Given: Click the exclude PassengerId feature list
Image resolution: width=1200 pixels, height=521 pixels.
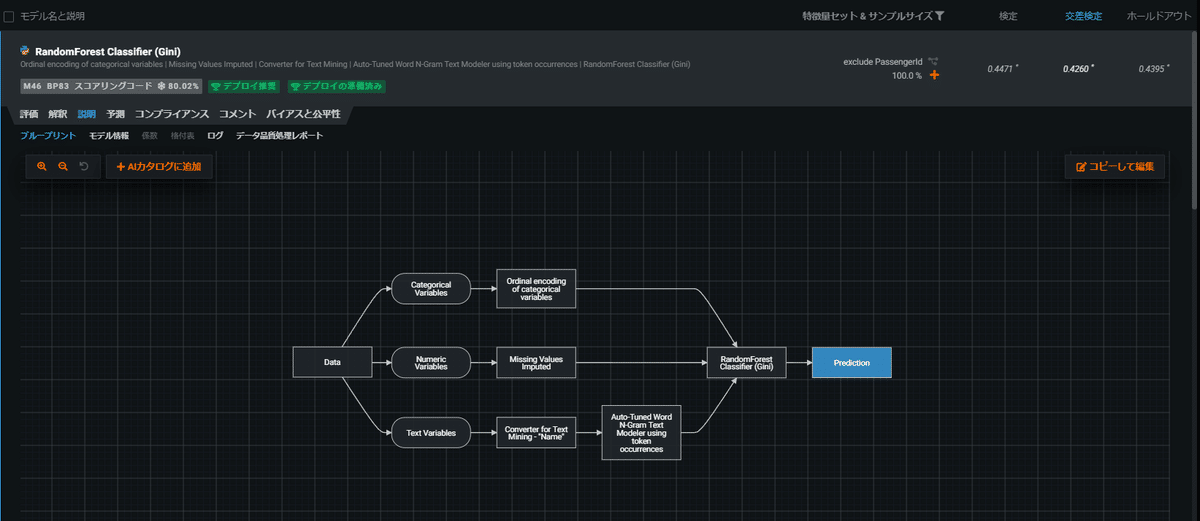Looking at the screenshot, I should coord(884,62).
